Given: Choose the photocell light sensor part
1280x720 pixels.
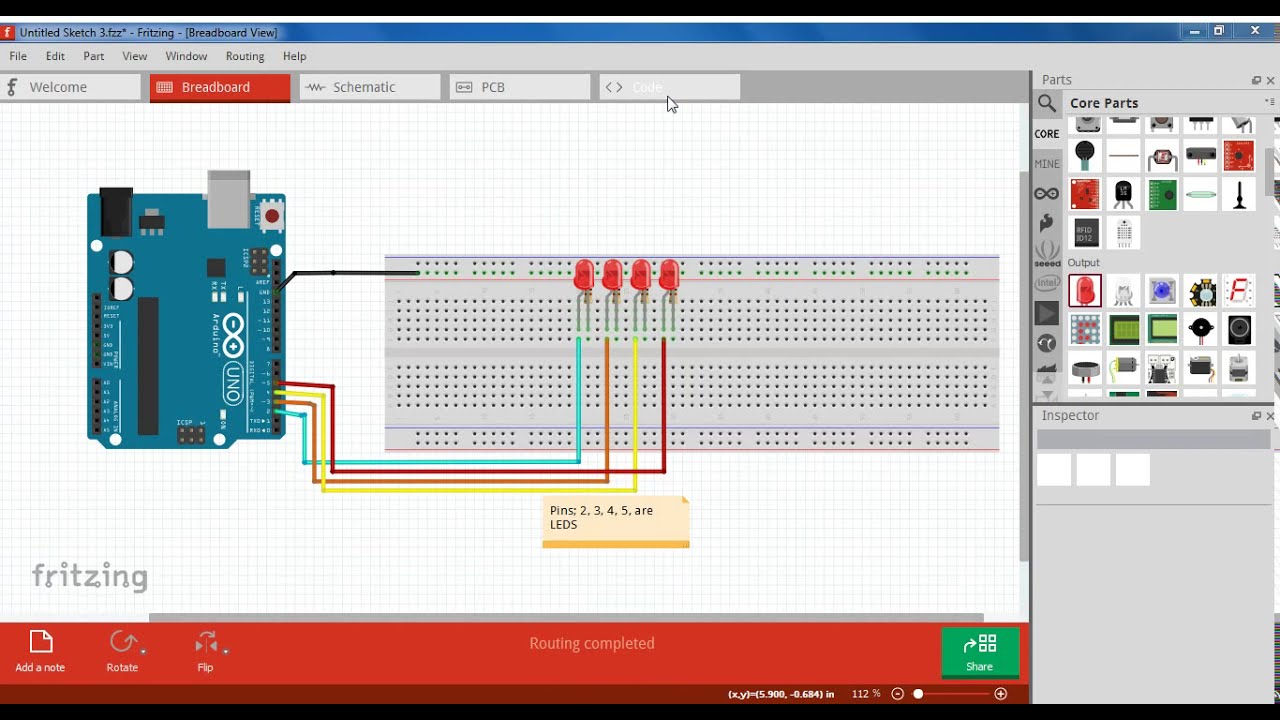Looking at the screenshot, I should pyautogui.click(x=1162, y=156).
